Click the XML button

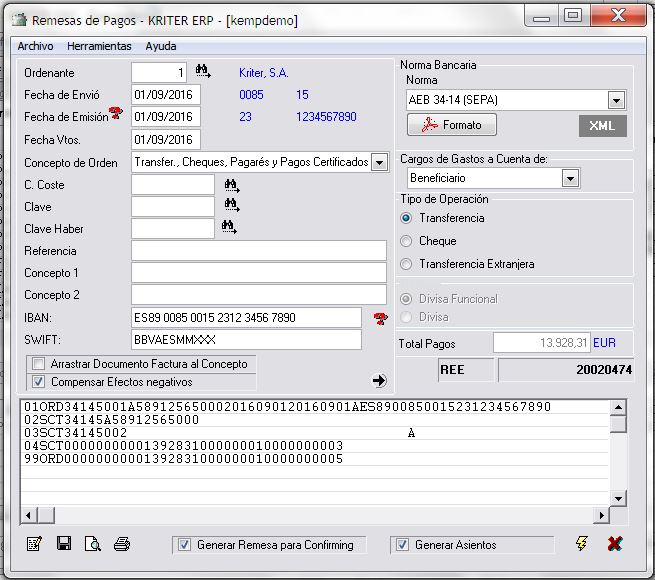click(x=602, y=125)
